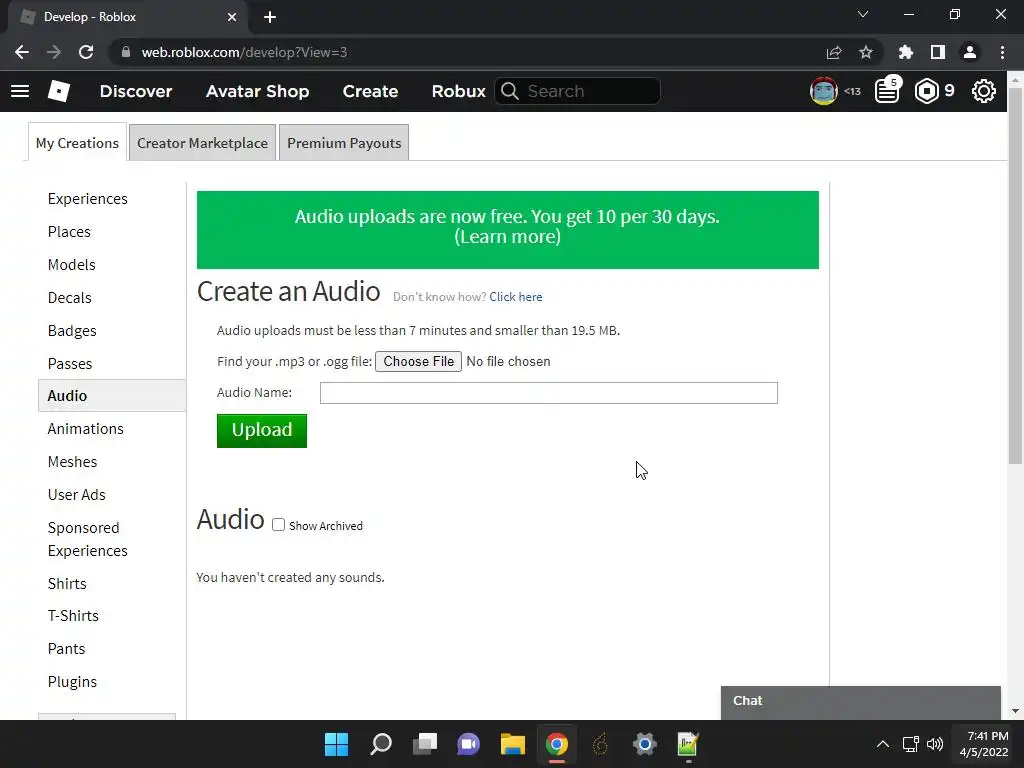Screen dimensions: 1024x768
Task: Click the browser forward arrow
Action: tap(54, 52)
